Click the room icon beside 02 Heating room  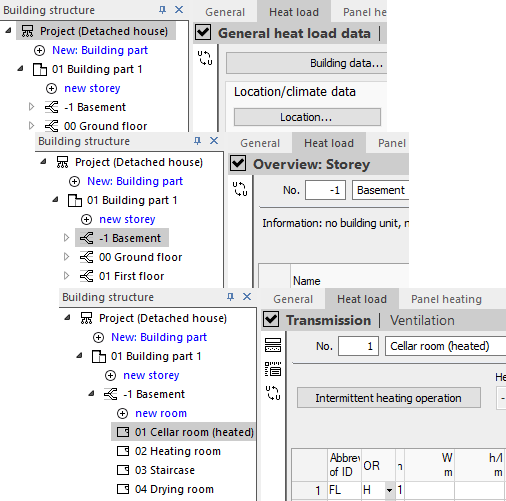(123, 451)
